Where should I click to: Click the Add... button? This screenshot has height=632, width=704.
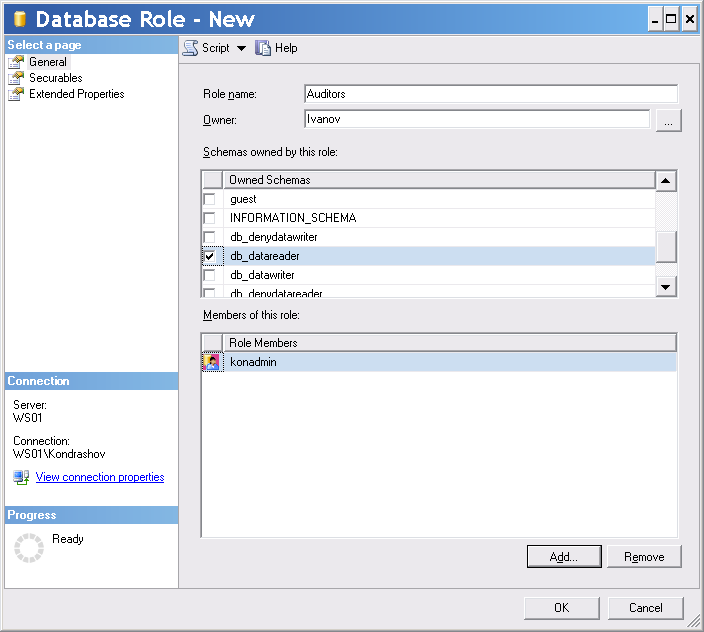pyautogui.click(x=564, y=556)
